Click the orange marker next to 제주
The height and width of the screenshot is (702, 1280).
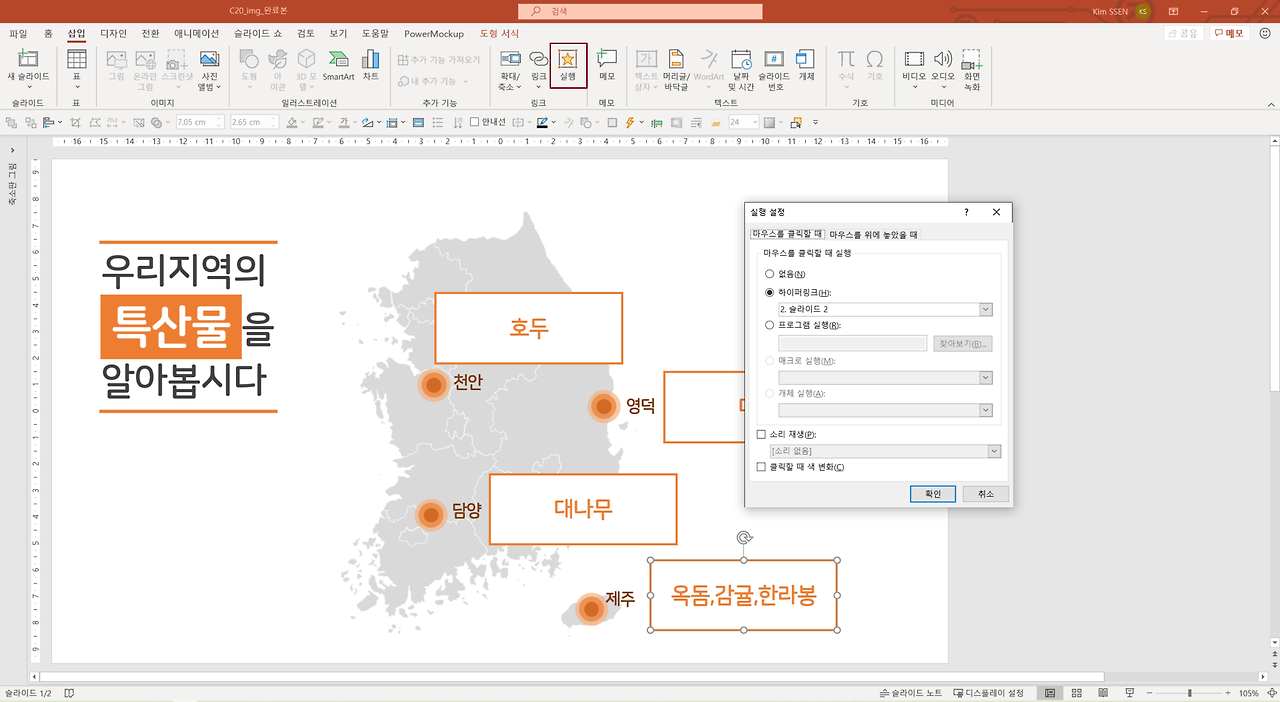coord(591,608)
